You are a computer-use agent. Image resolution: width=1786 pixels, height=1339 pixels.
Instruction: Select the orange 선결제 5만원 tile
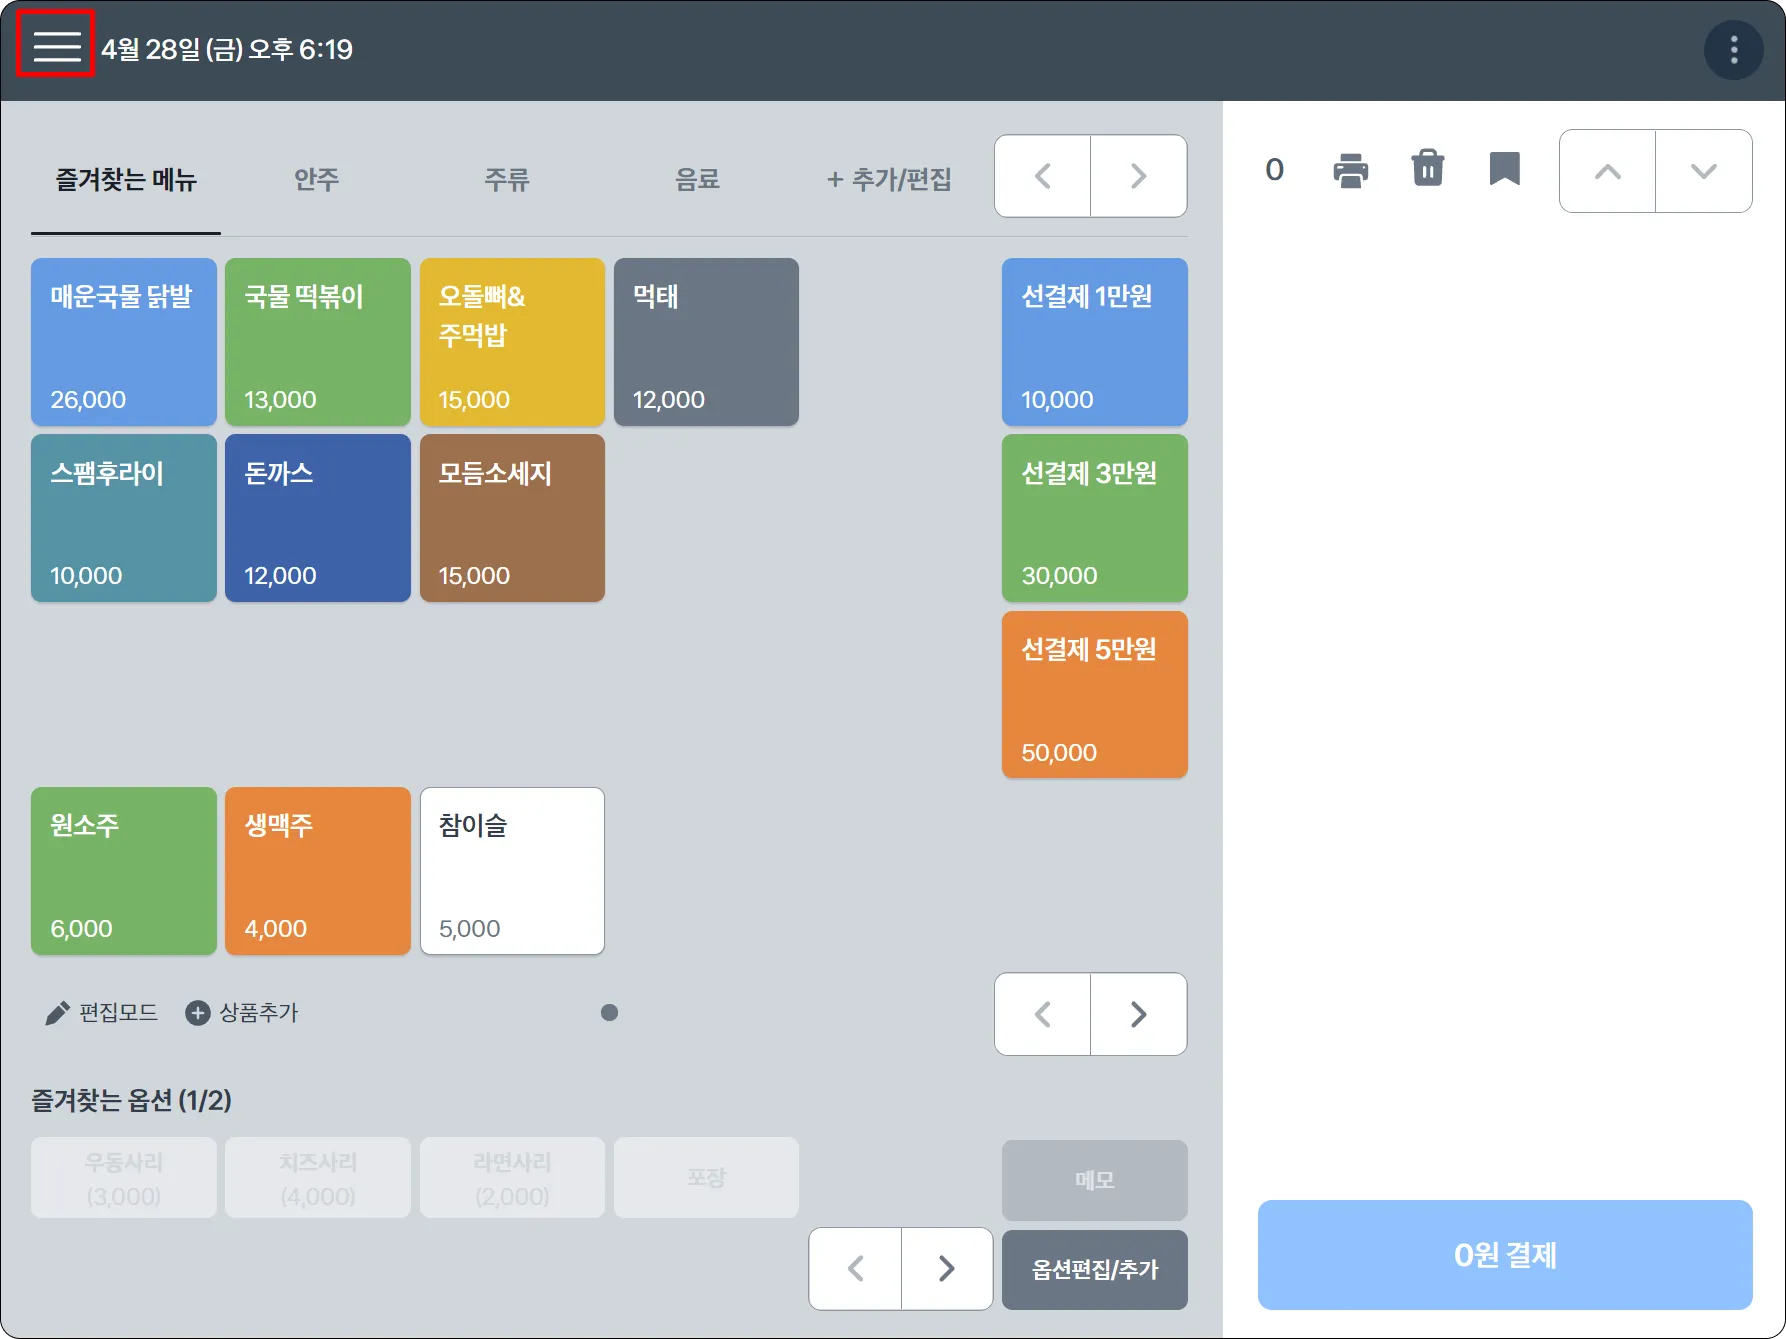click(1094, 695)
